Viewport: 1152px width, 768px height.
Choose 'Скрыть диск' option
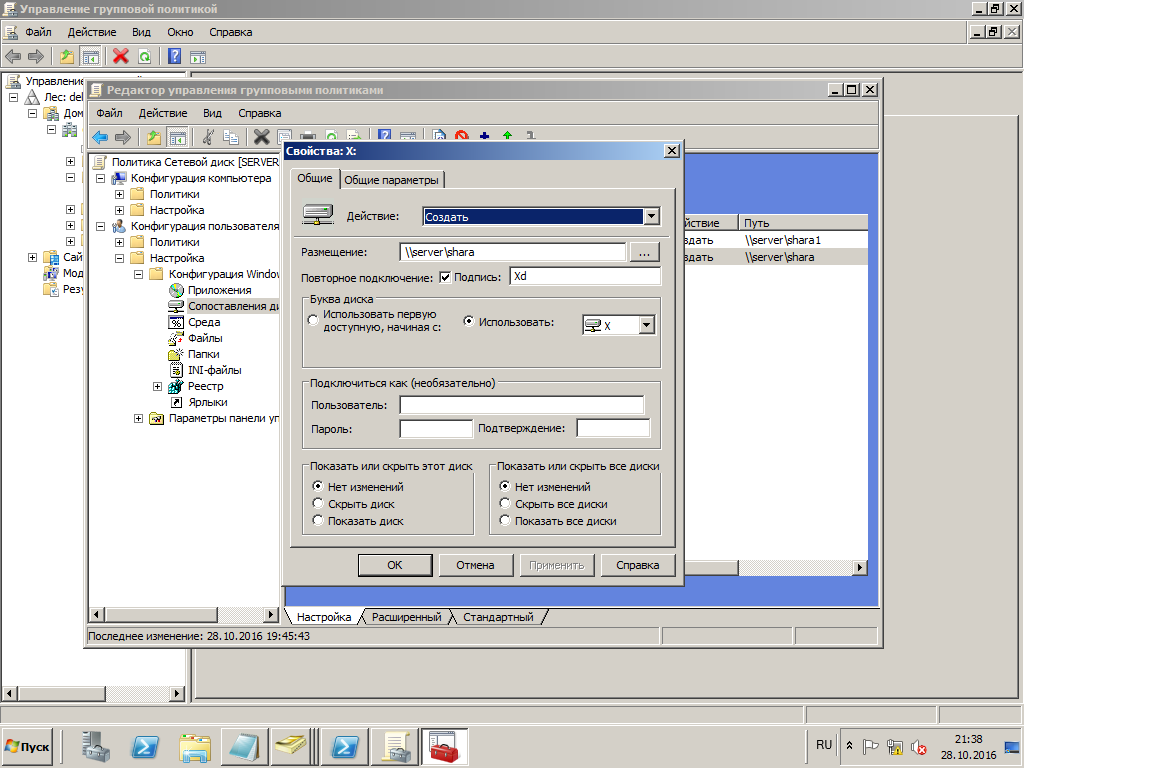click(x=317, y=503)
